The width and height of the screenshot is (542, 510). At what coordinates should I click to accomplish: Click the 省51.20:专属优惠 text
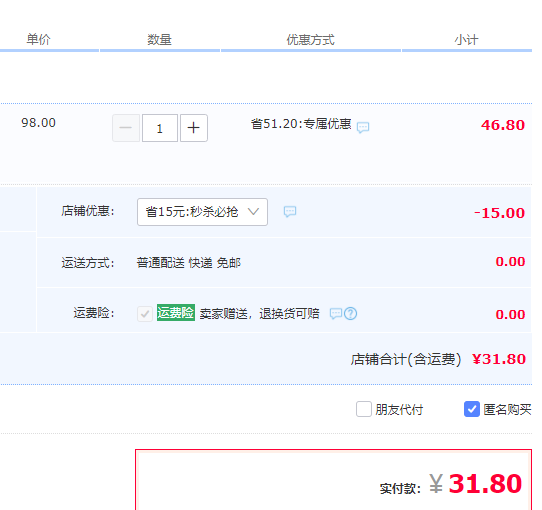(x=301, y=124)
